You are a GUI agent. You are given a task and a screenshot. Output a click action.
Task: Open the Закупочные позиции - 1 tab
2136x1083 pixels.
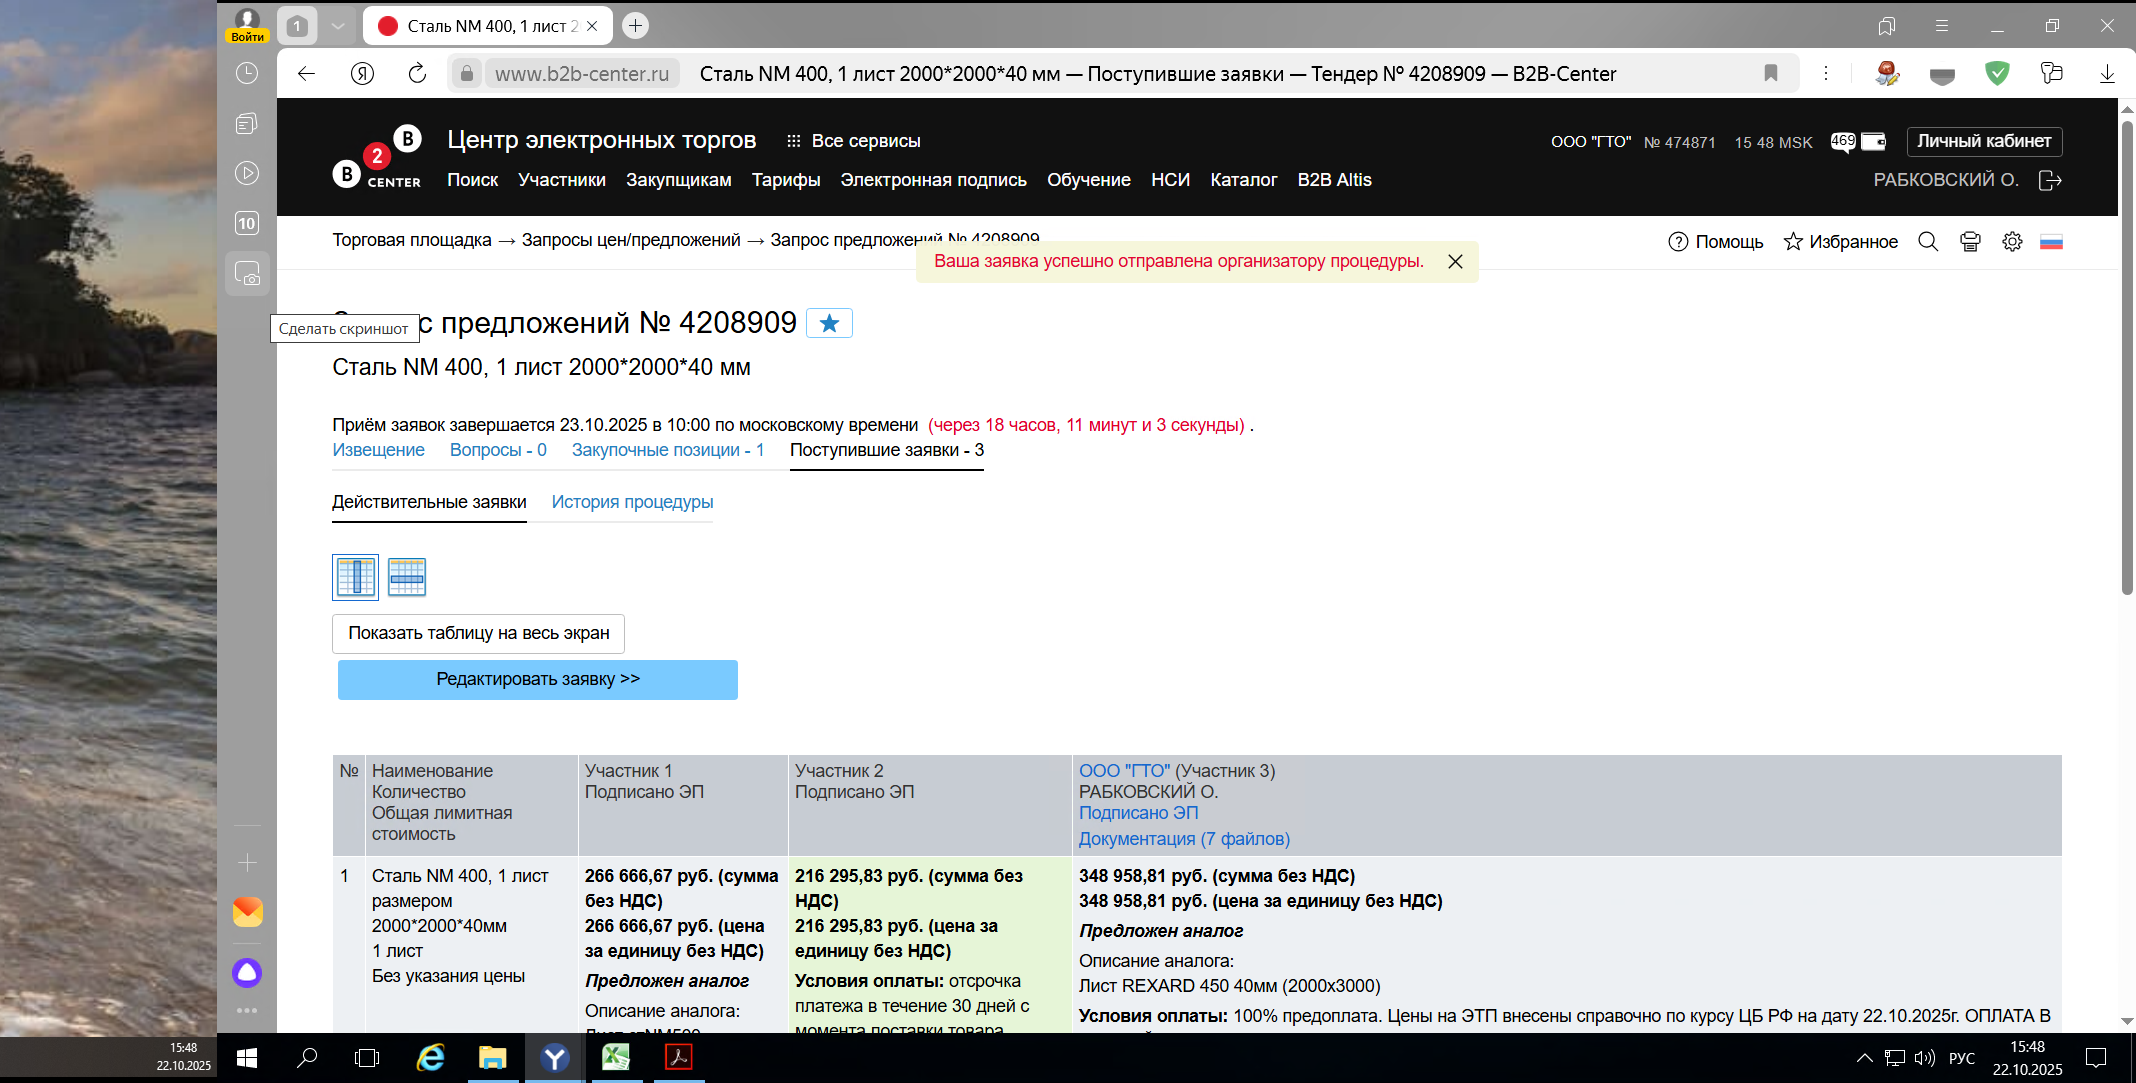[x=667, y=450]
